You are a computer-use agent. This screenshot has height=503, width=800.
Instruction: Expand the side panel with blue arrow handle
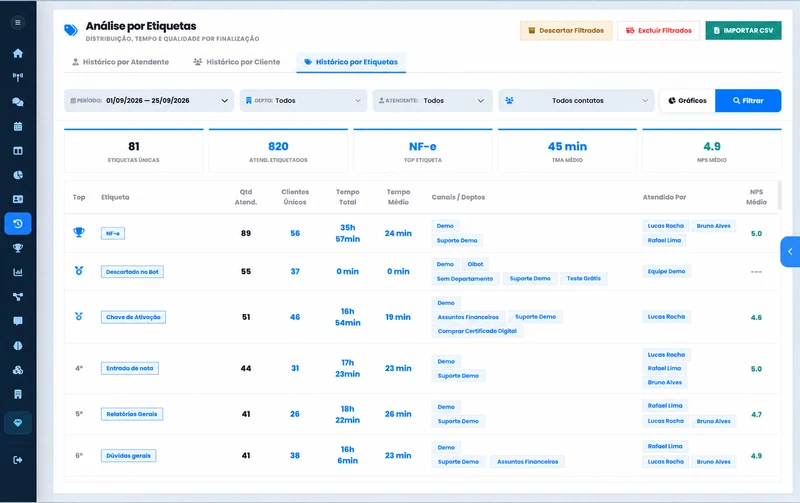click(x=790, y=252)
